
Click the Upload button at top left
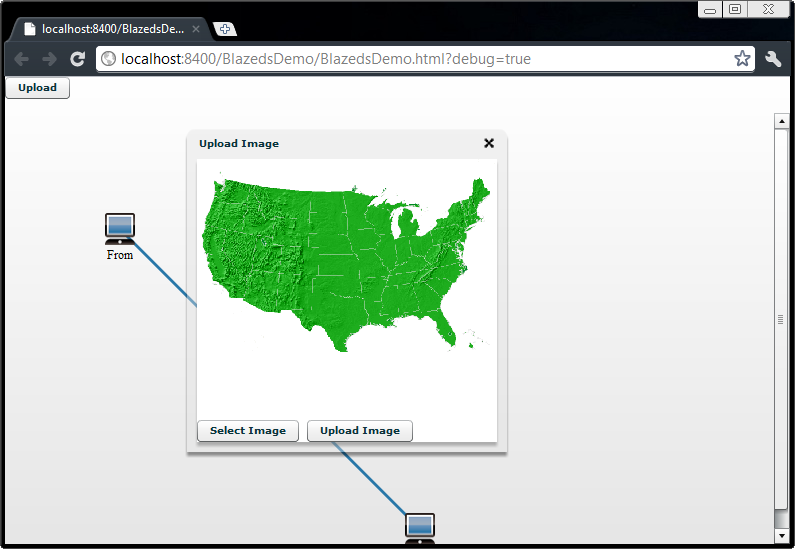38,88
